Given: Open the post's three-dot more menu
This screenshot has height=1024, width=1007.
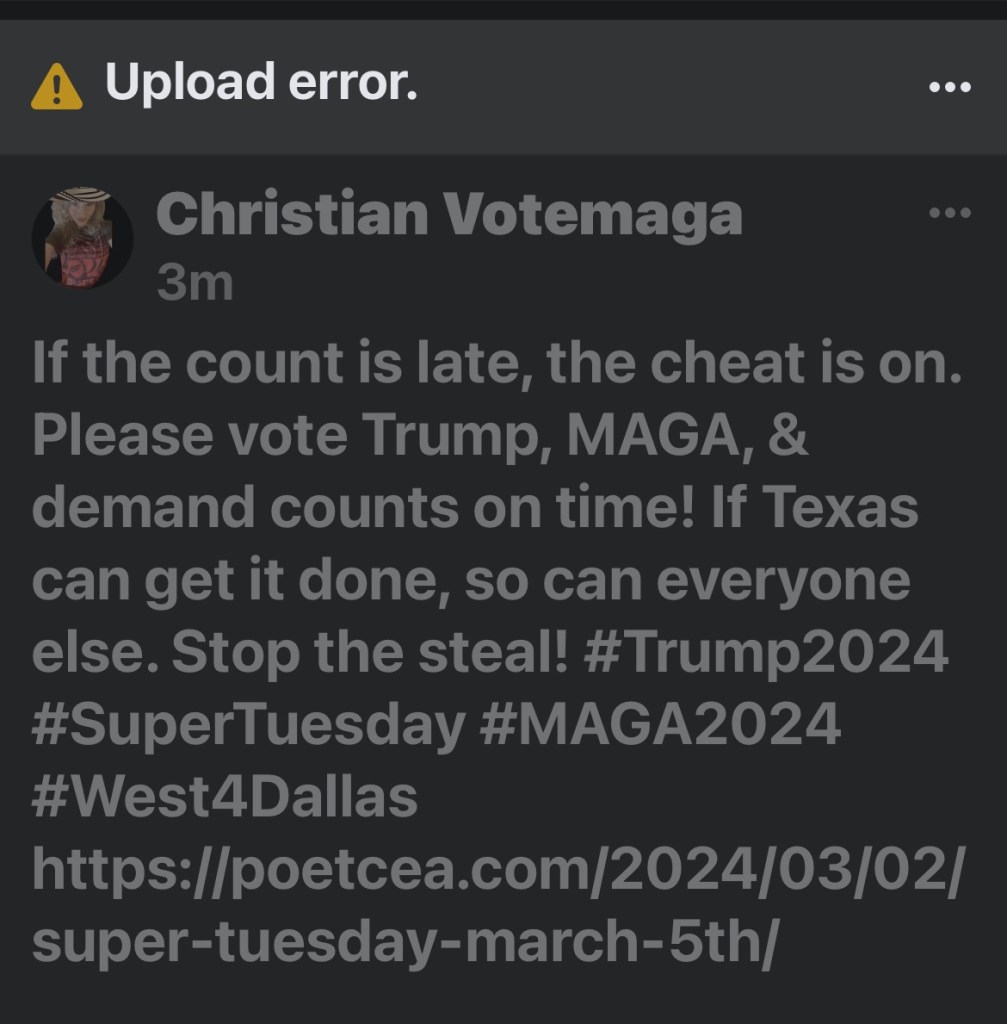Looking at the screenshot, I should click(x=949, y=212).
